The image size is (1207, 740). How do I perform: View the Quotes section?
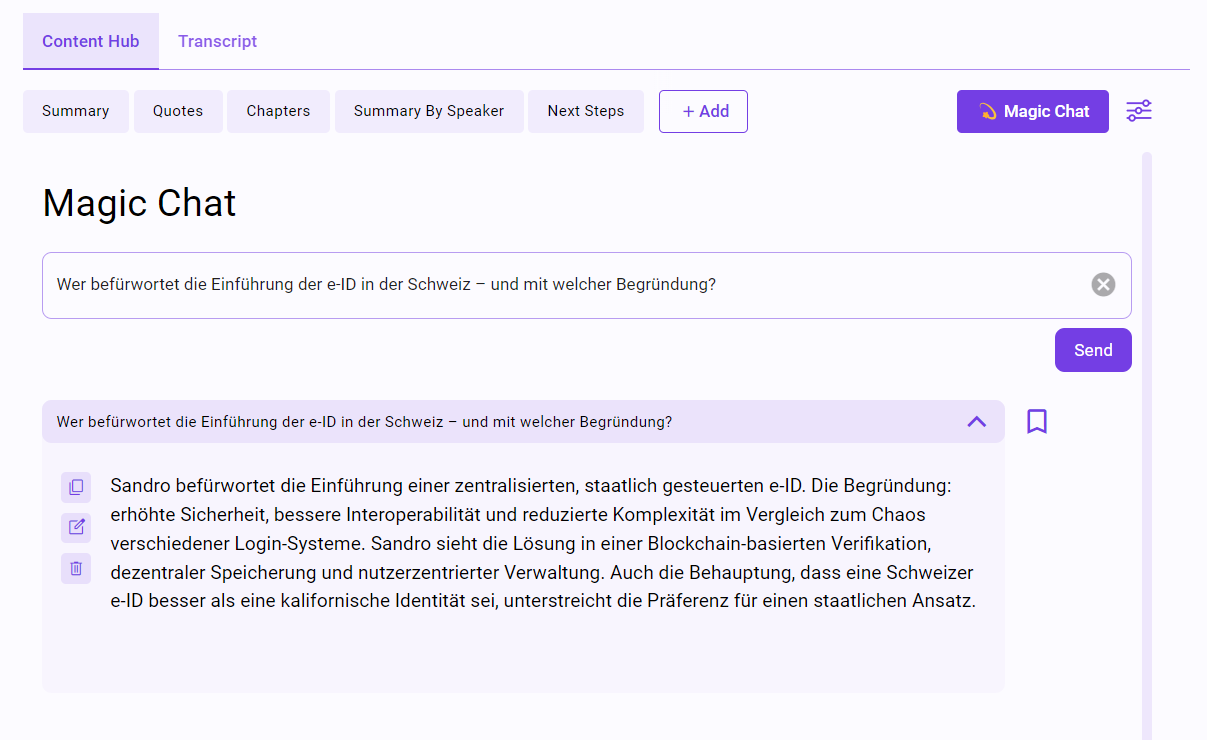pos(177,111)
